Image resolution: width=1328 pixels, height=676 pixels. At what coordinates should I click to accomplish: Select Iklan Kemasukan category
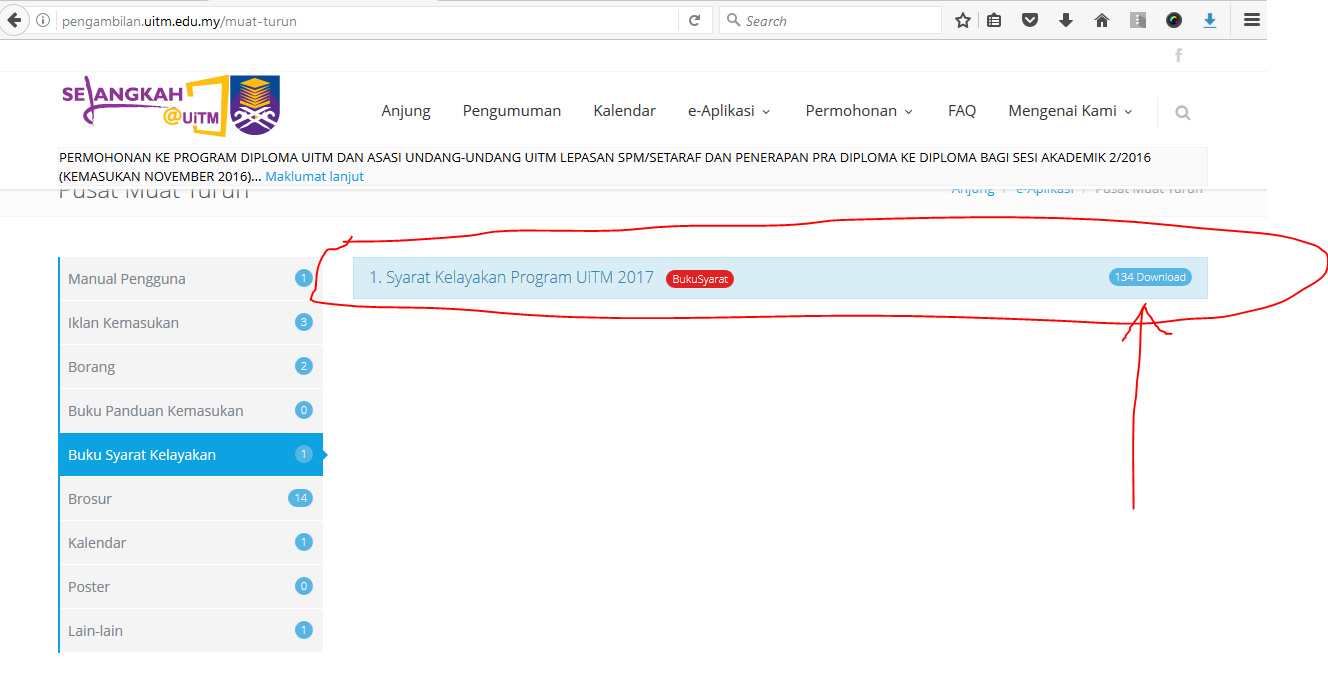tap(191, 323)
